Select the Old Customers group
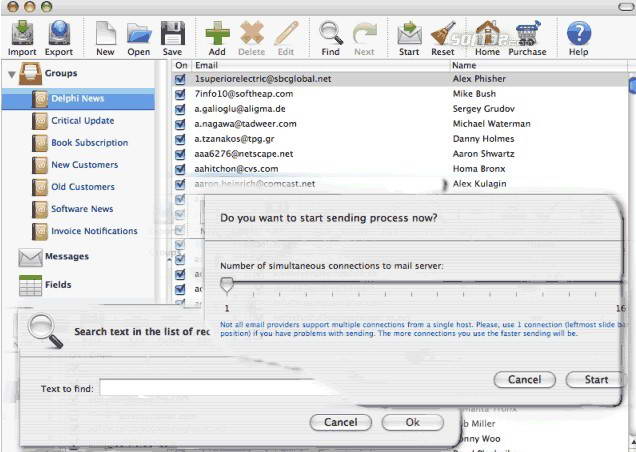The height and width of the screenshot is (452, 636). click(x=83, y=187)
